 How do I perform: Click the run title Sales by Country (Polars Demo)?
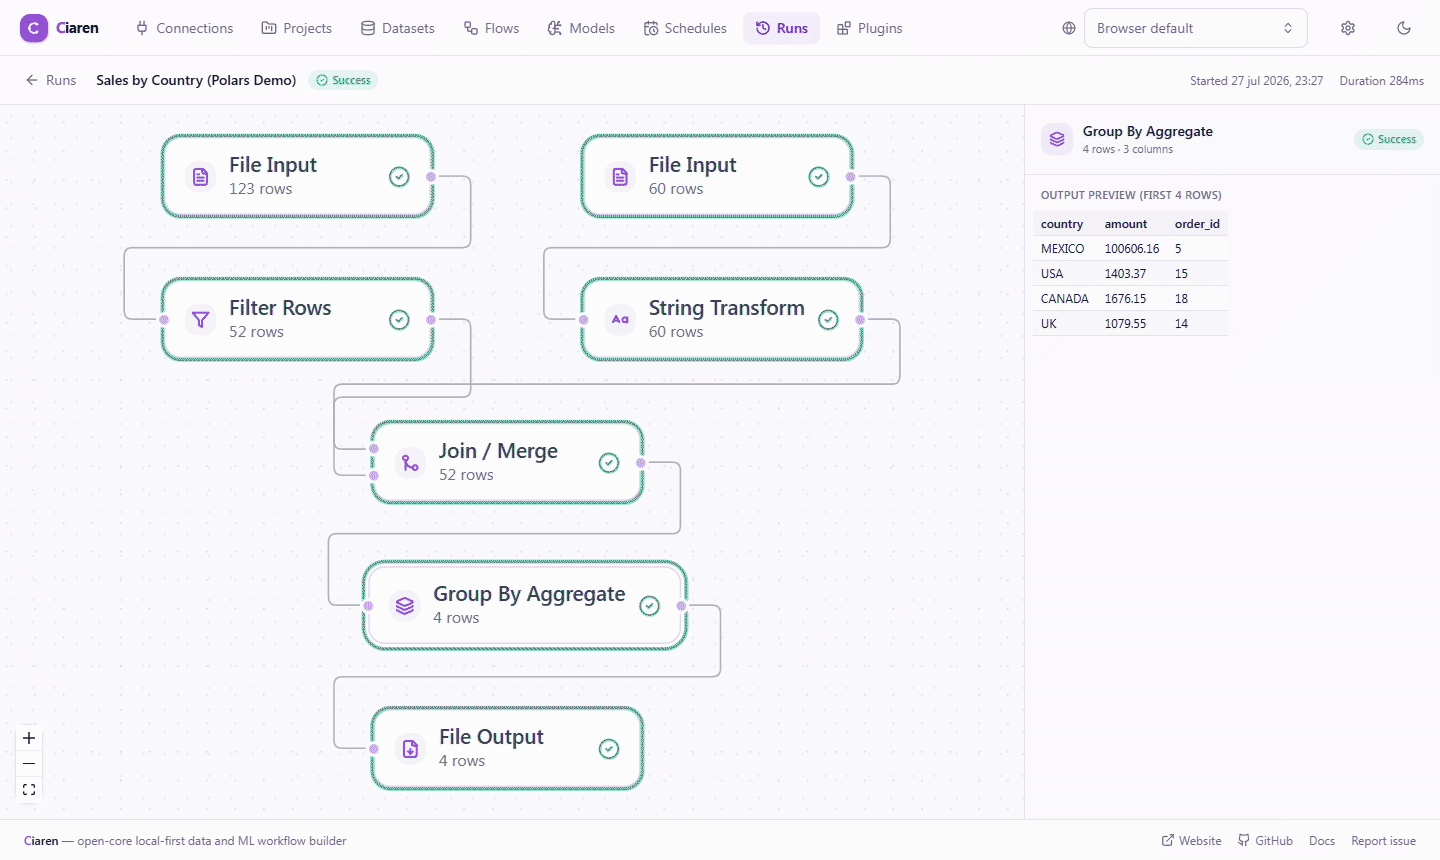coord(196,80)
